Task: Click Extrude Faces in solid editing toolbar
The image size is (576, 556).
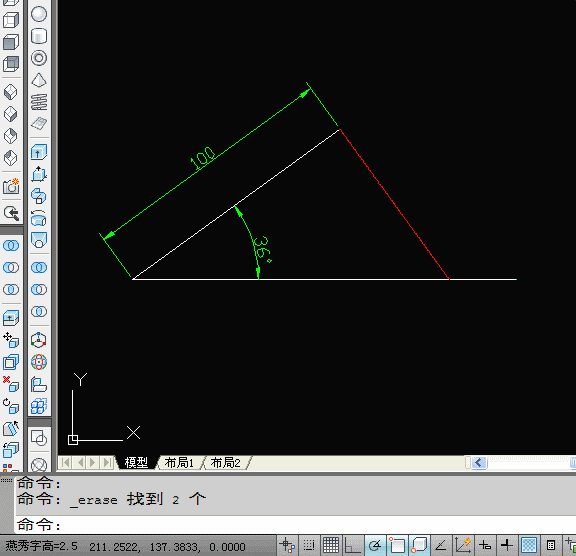Action: click(11, 318)
